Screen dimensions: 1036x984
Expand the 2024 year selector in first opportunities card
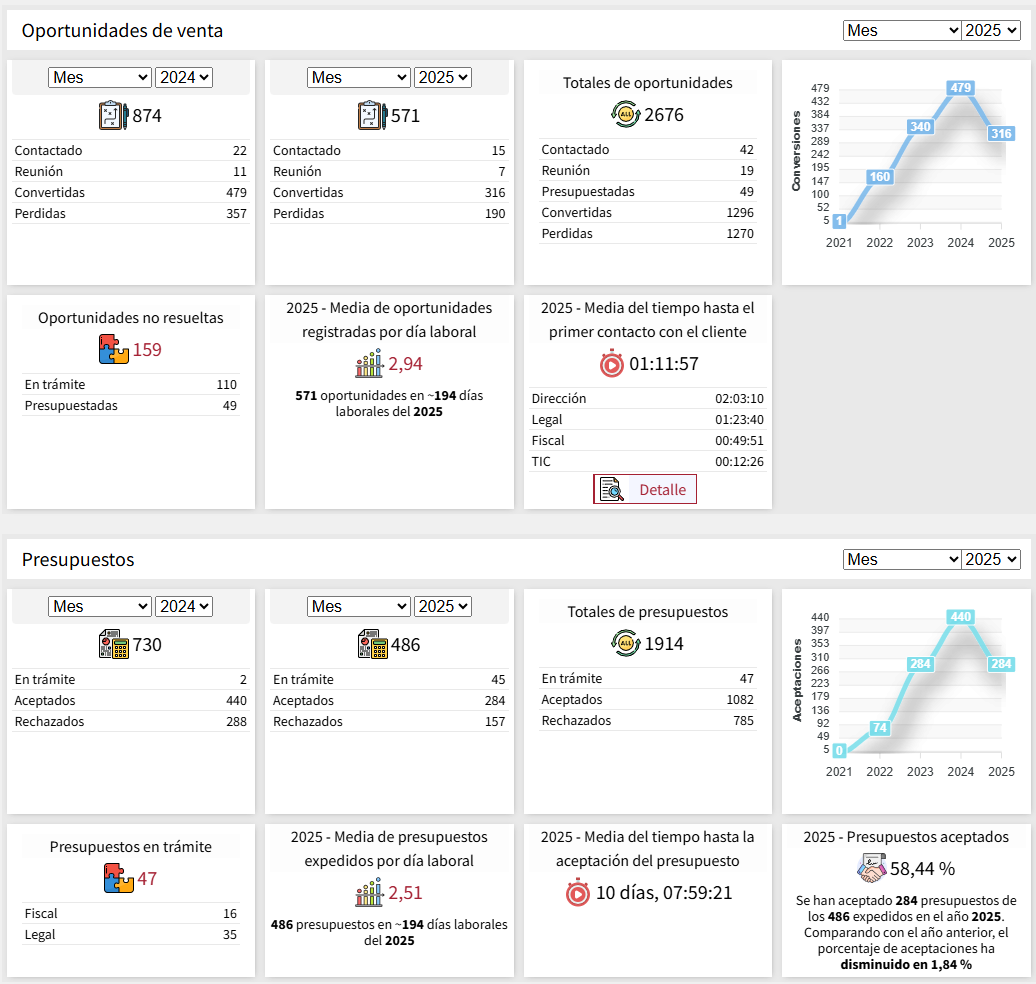click(x=184, y=77)
